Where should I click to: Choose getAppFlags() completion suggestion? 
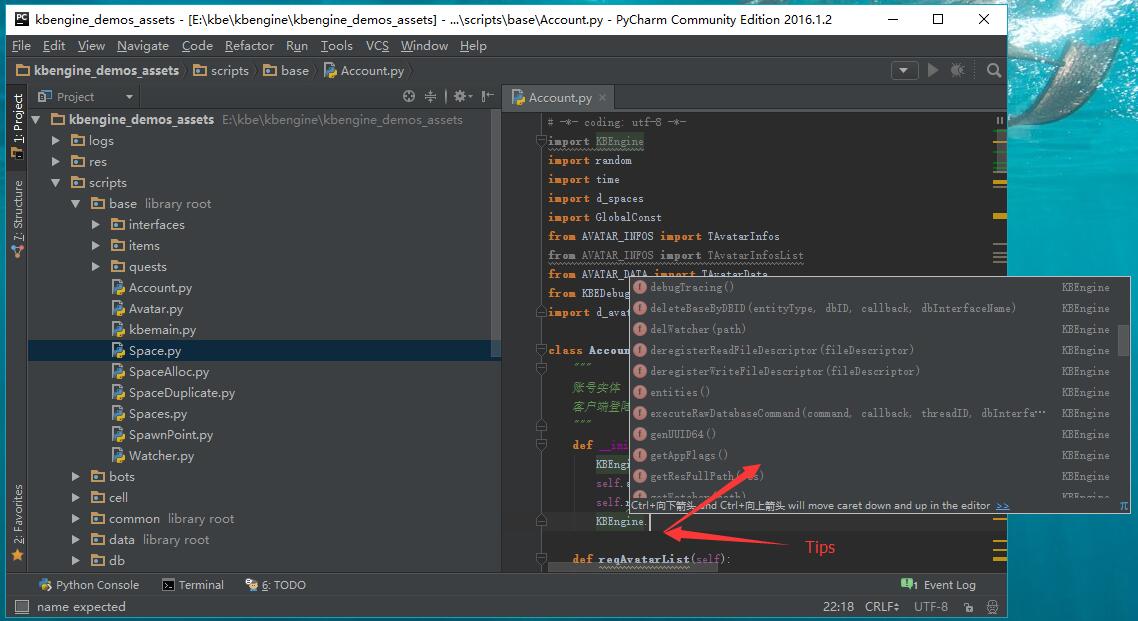(874, 456)
